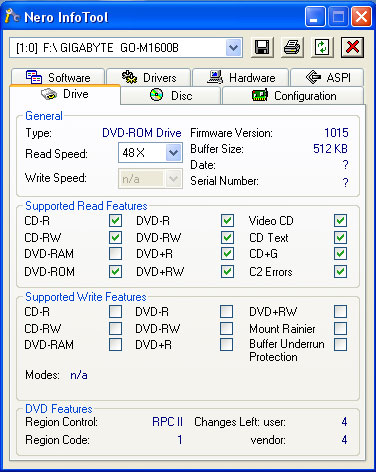The width and height of the screenshot is (376, 472).
Task: Click the buffer size value 512 KB
Action: point(330,149)
